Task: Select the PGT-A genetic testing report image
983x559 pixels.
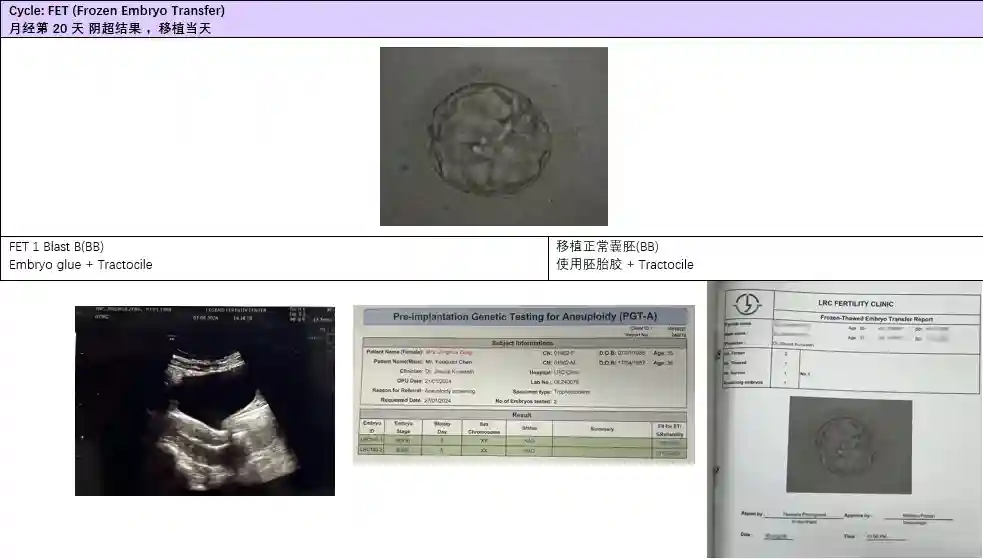Action: pyautogui.click(x=523, y=385)
